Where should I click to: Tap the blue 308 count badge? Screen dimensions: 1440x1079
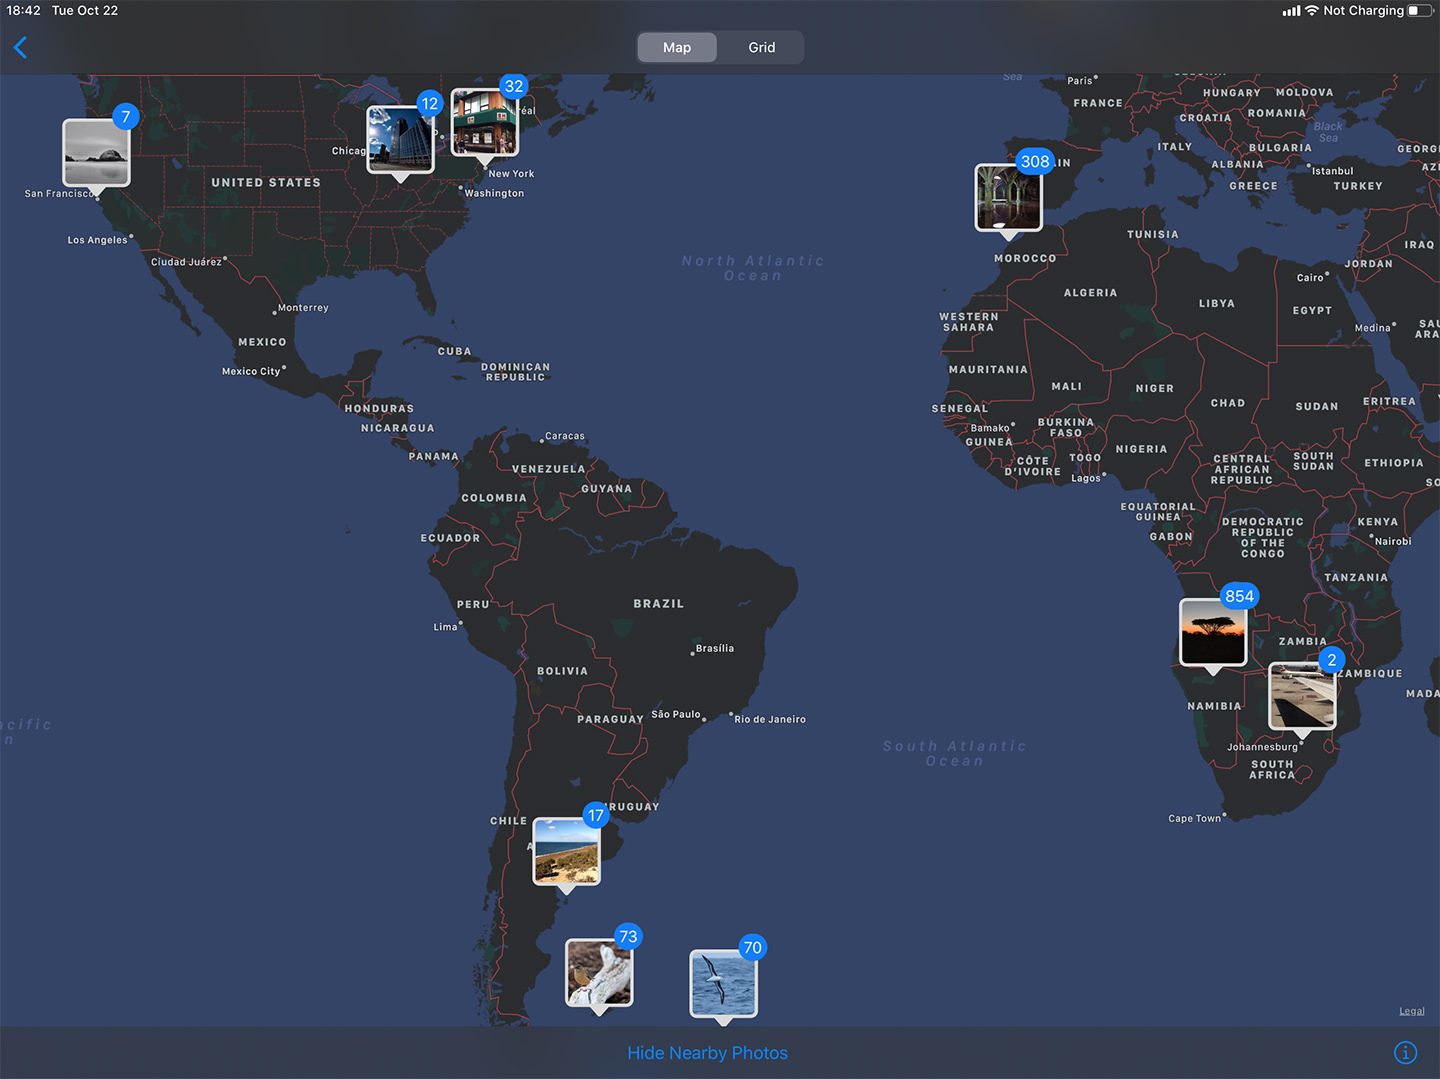coord(1035,161)
